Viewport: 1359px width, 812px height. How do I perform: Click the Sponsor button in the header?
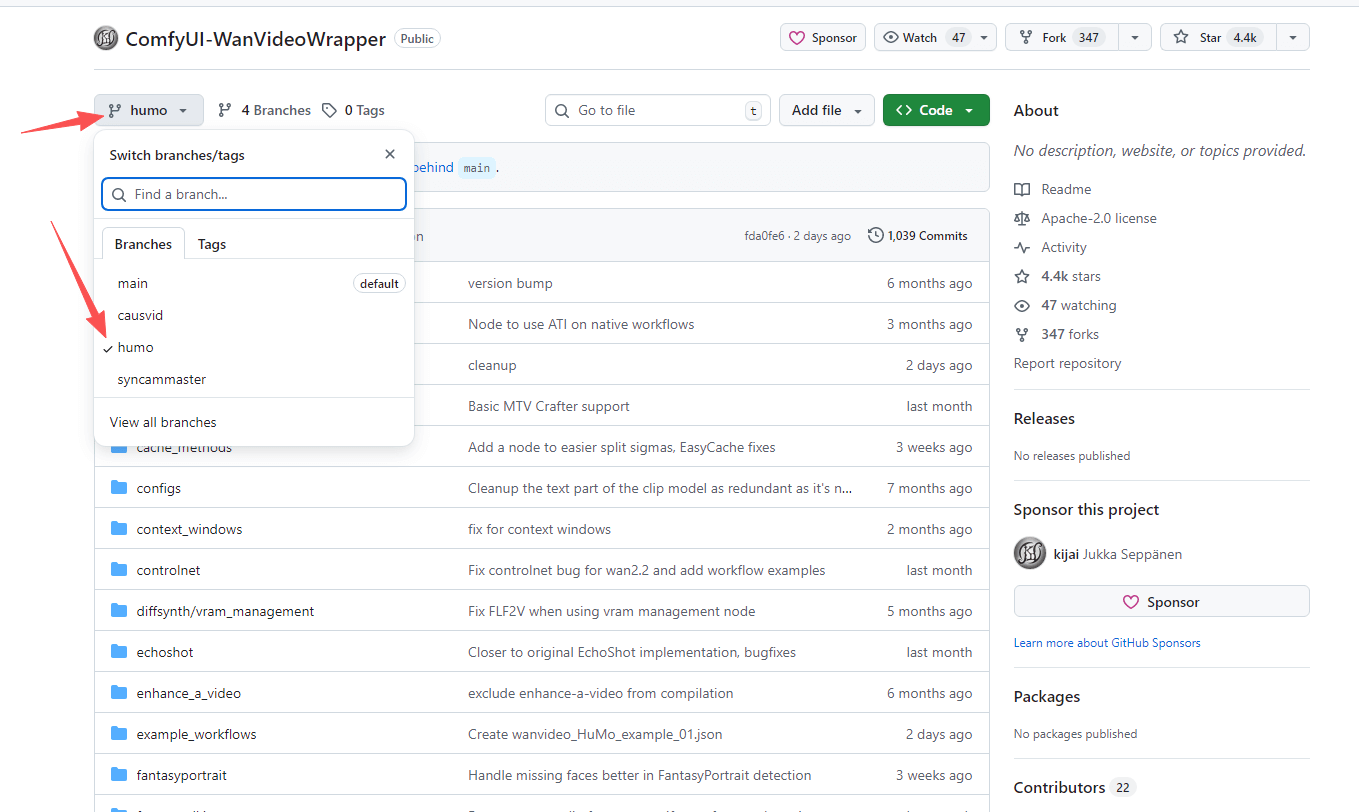coord(823,38)
